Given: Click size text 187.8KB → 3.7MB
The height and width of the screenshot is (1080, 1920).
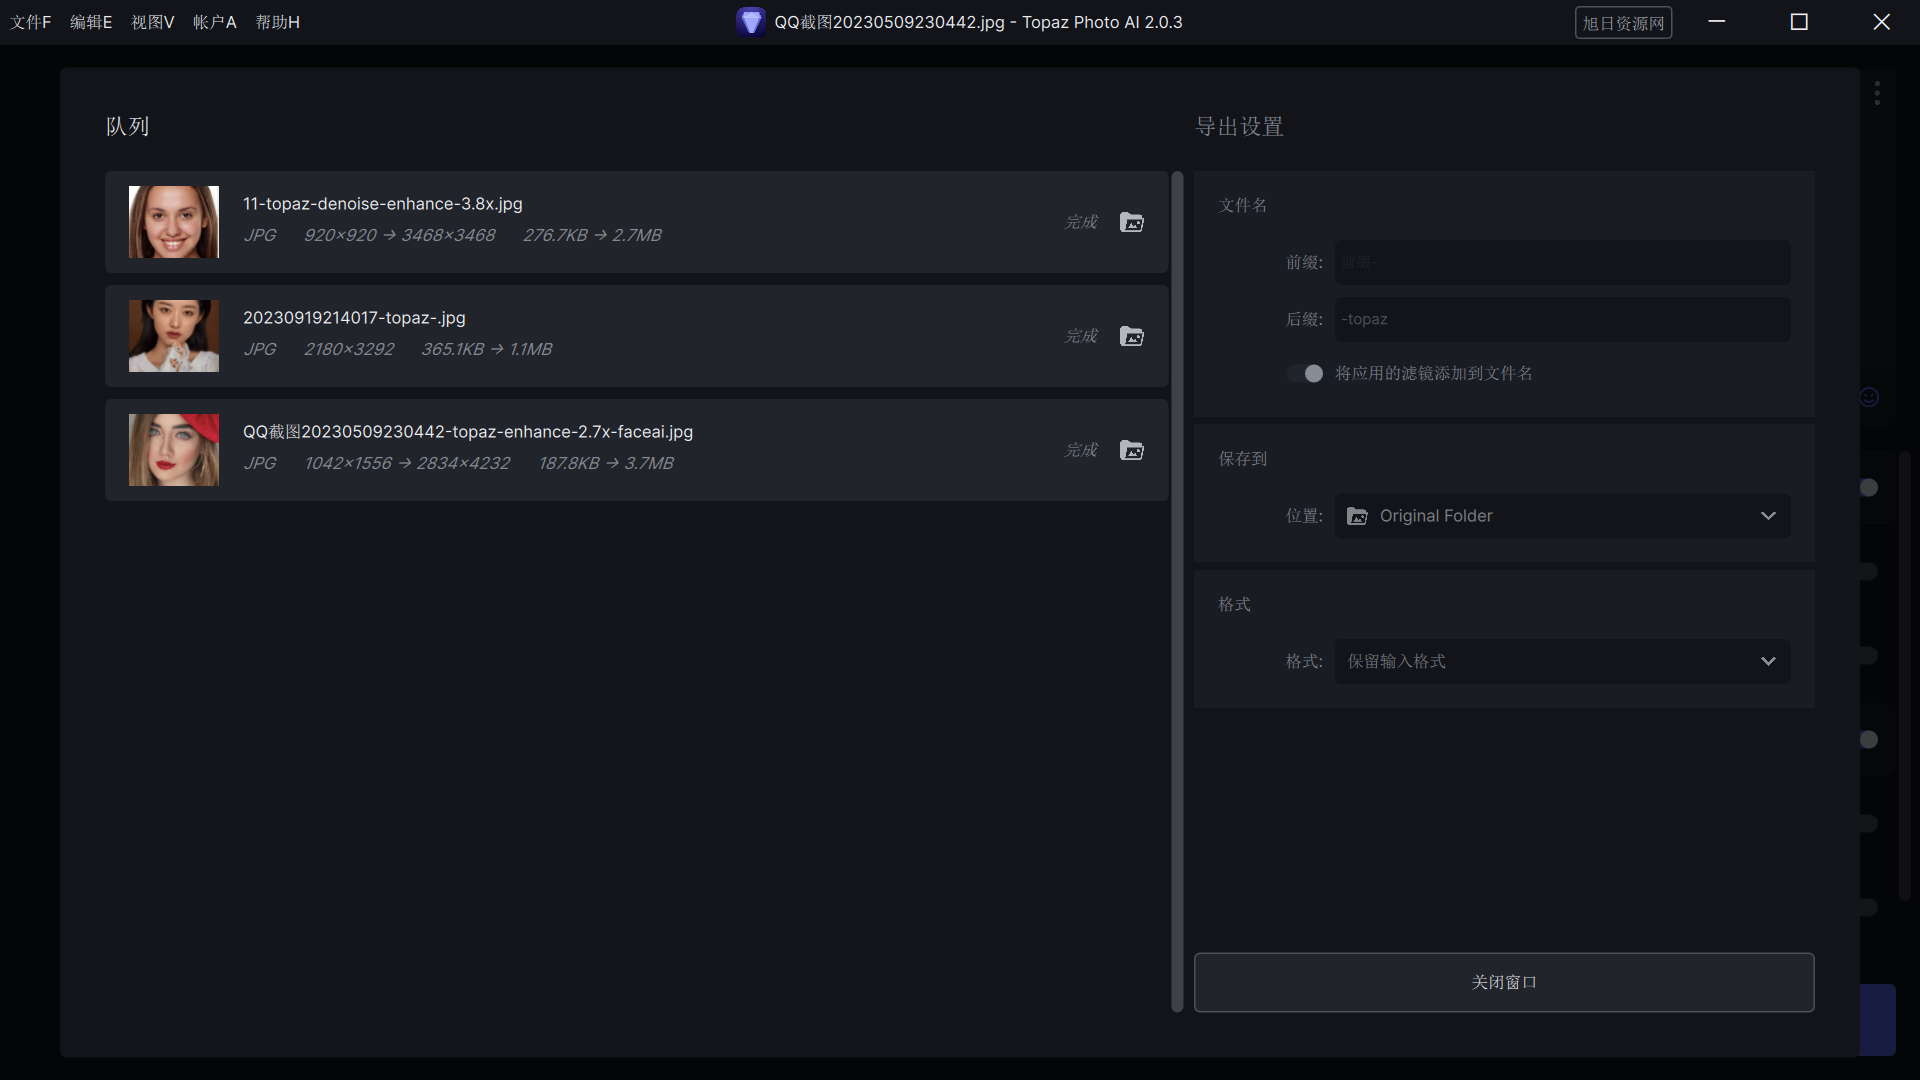Looking at the screenshot, I should (x=606, y=463).
